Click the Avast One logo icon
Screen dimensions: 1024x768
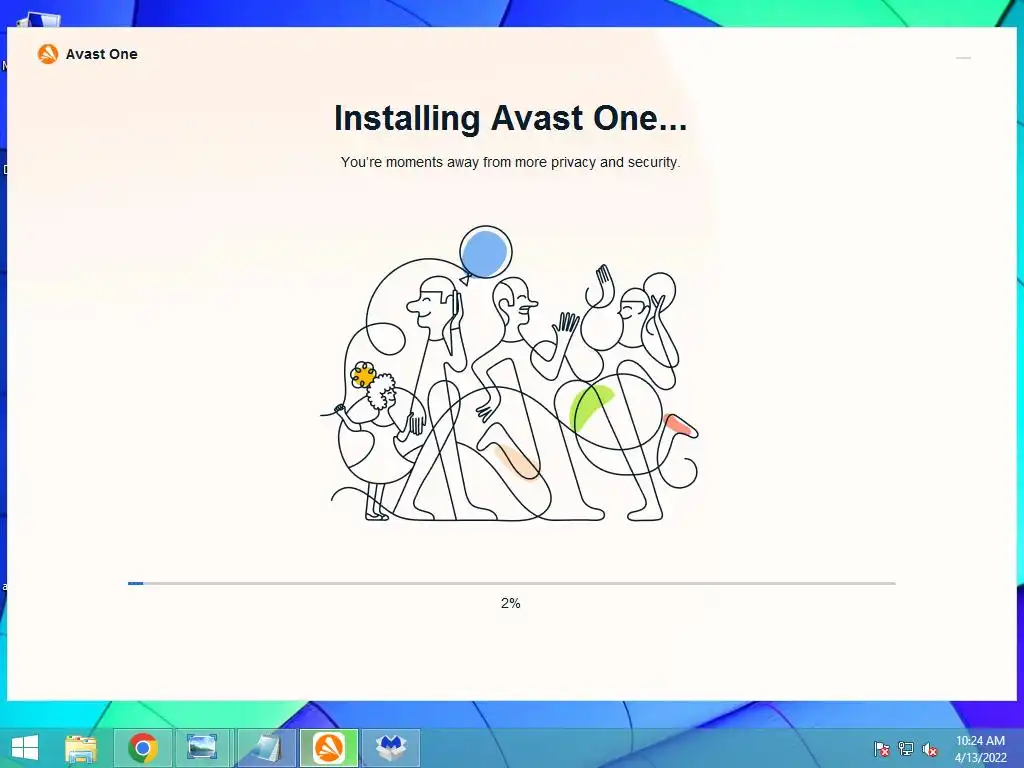(48, 54)
